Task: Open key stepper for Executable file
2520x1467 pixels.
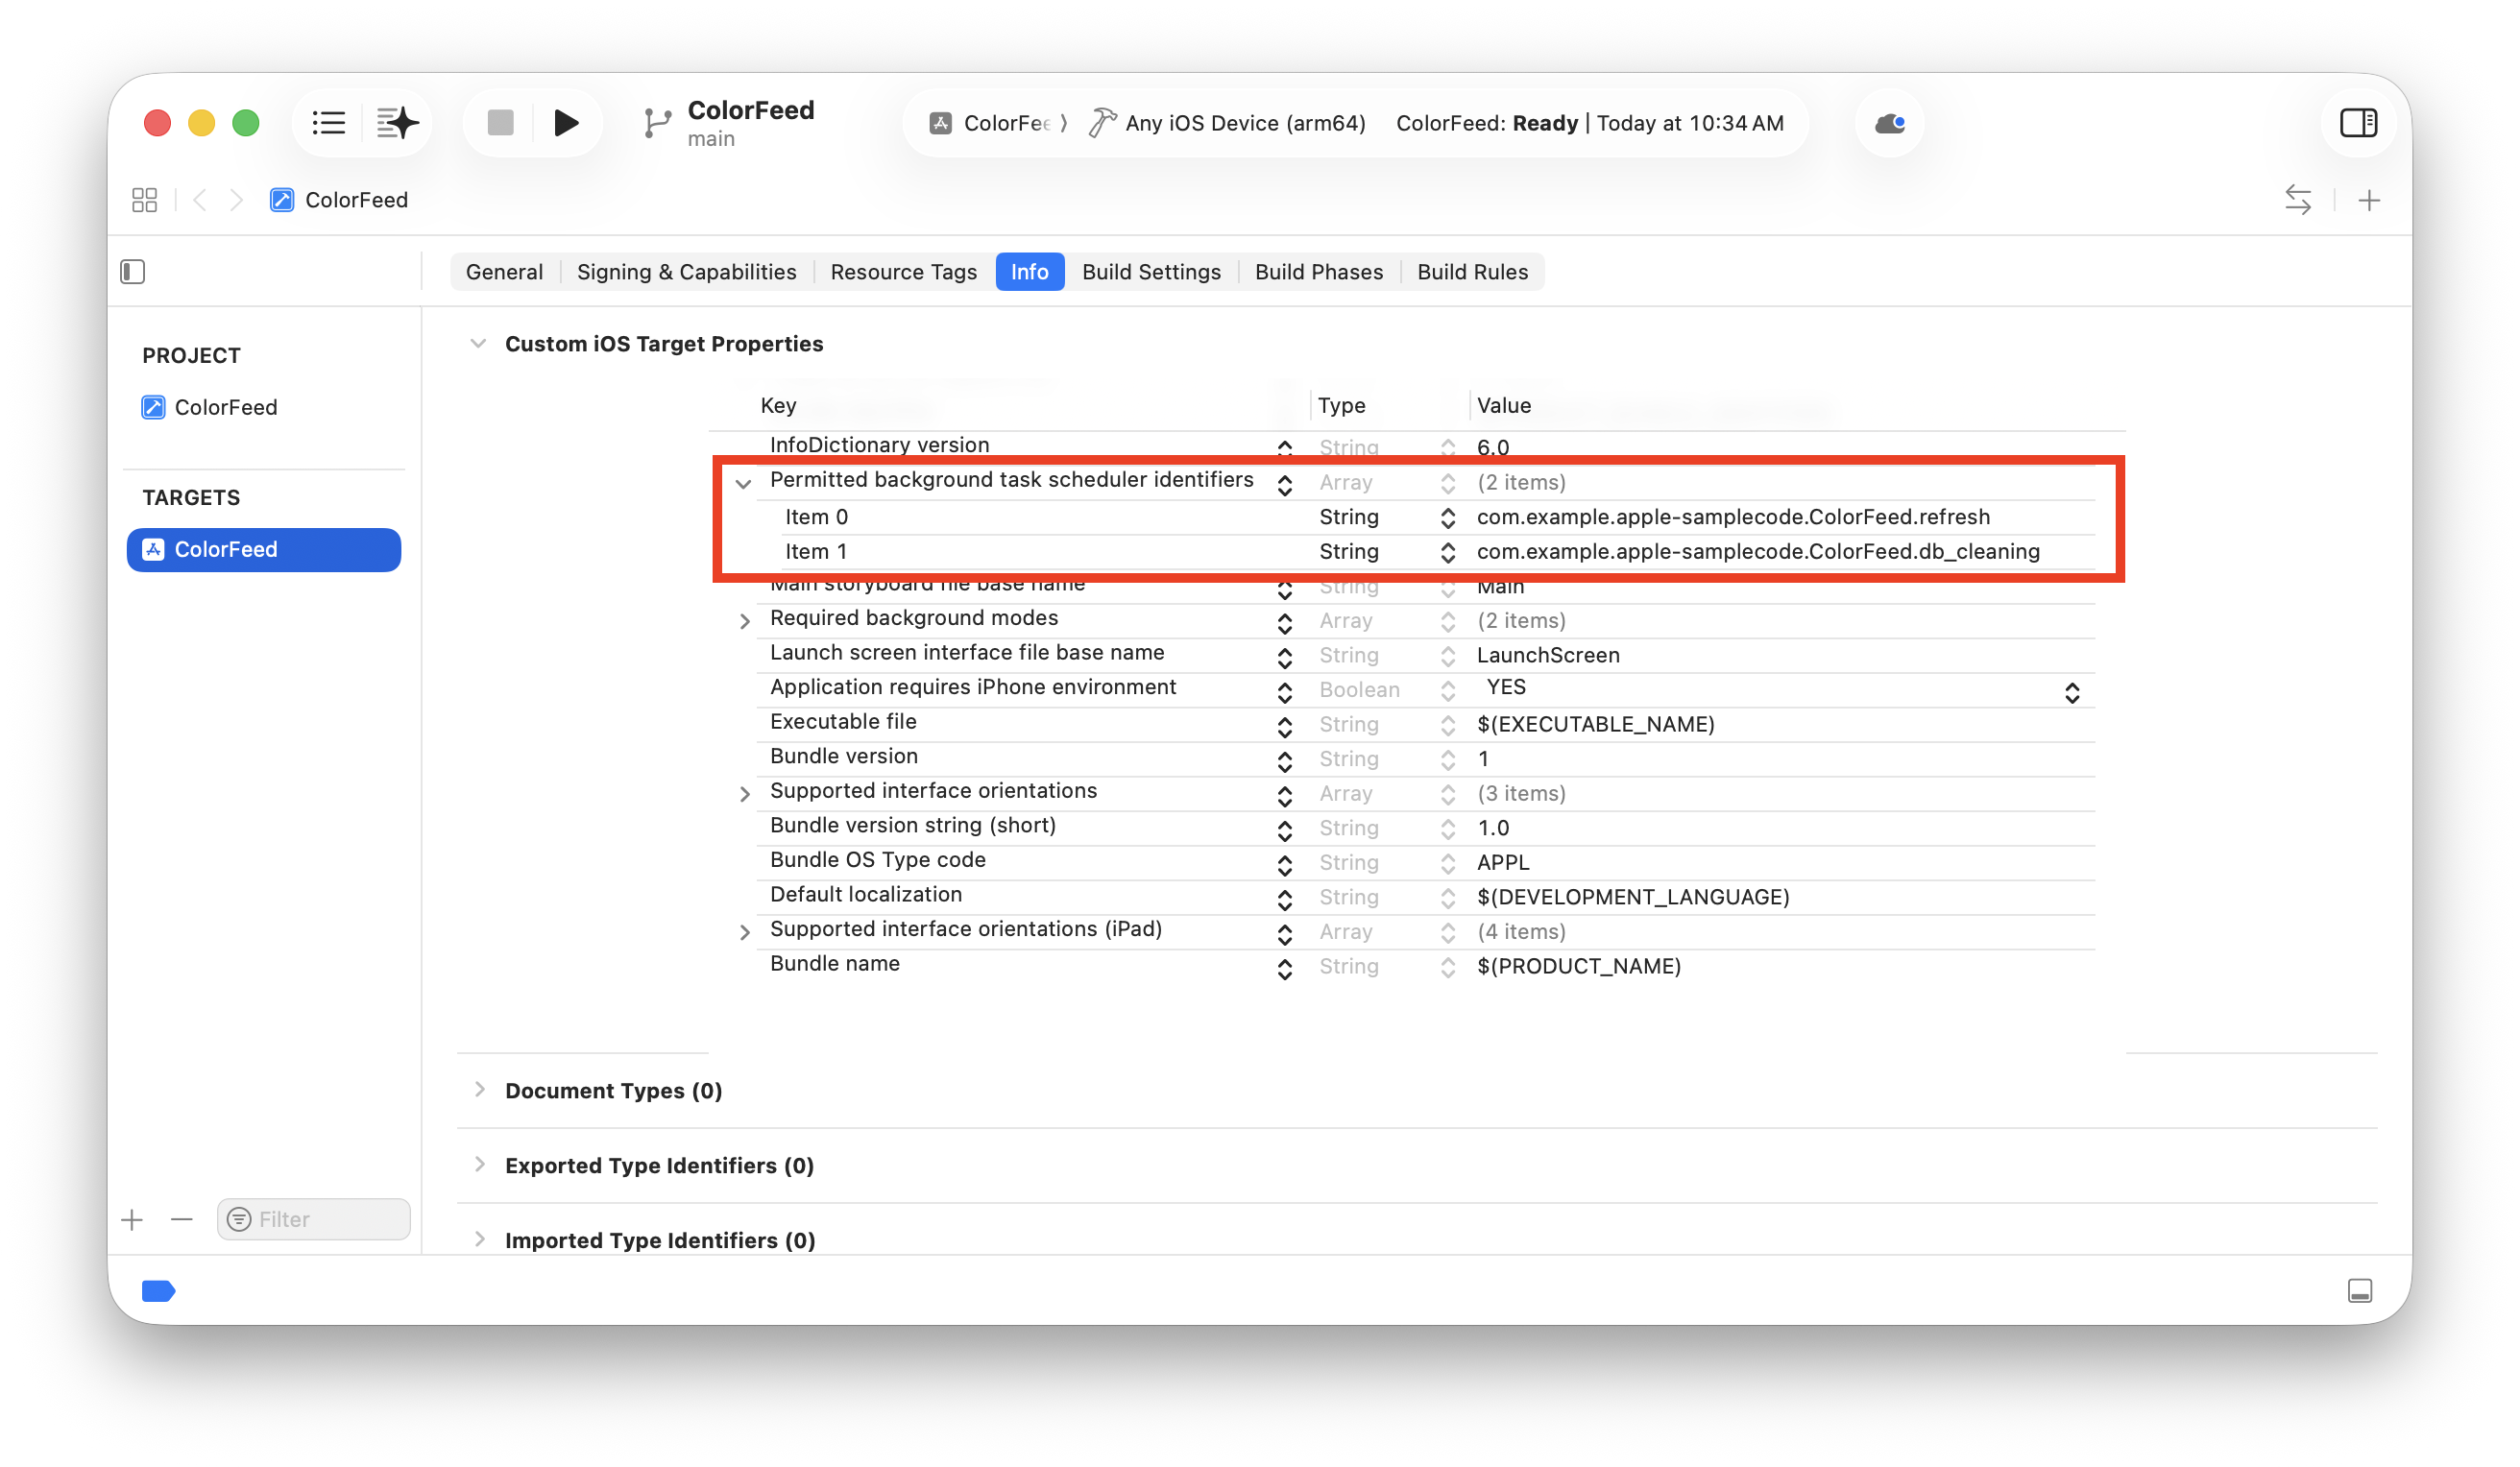Action: (x=1285, y=726)
